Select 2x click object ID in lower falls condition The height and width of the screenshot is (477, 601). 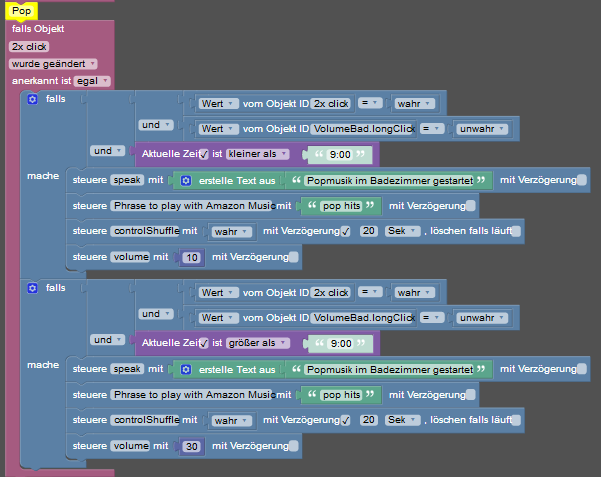coord(331,293)
